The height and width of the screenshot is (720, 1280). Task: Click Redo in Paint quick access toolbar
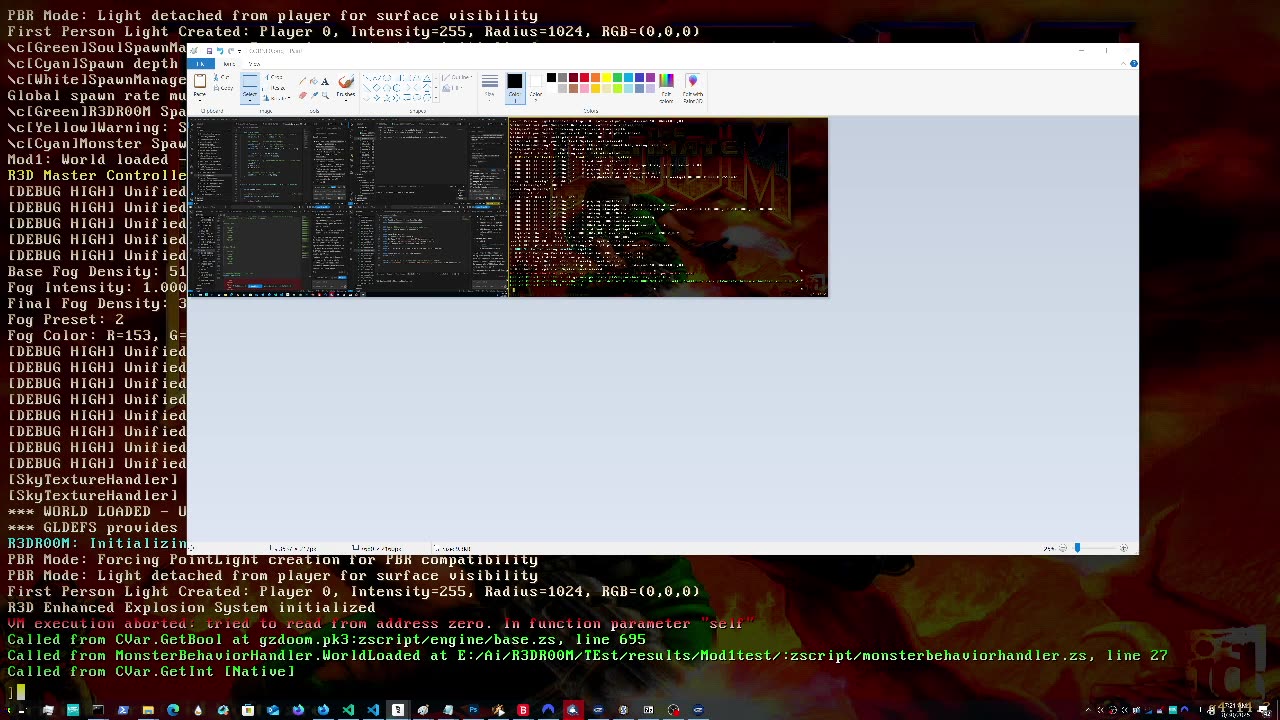coord(231,51)
